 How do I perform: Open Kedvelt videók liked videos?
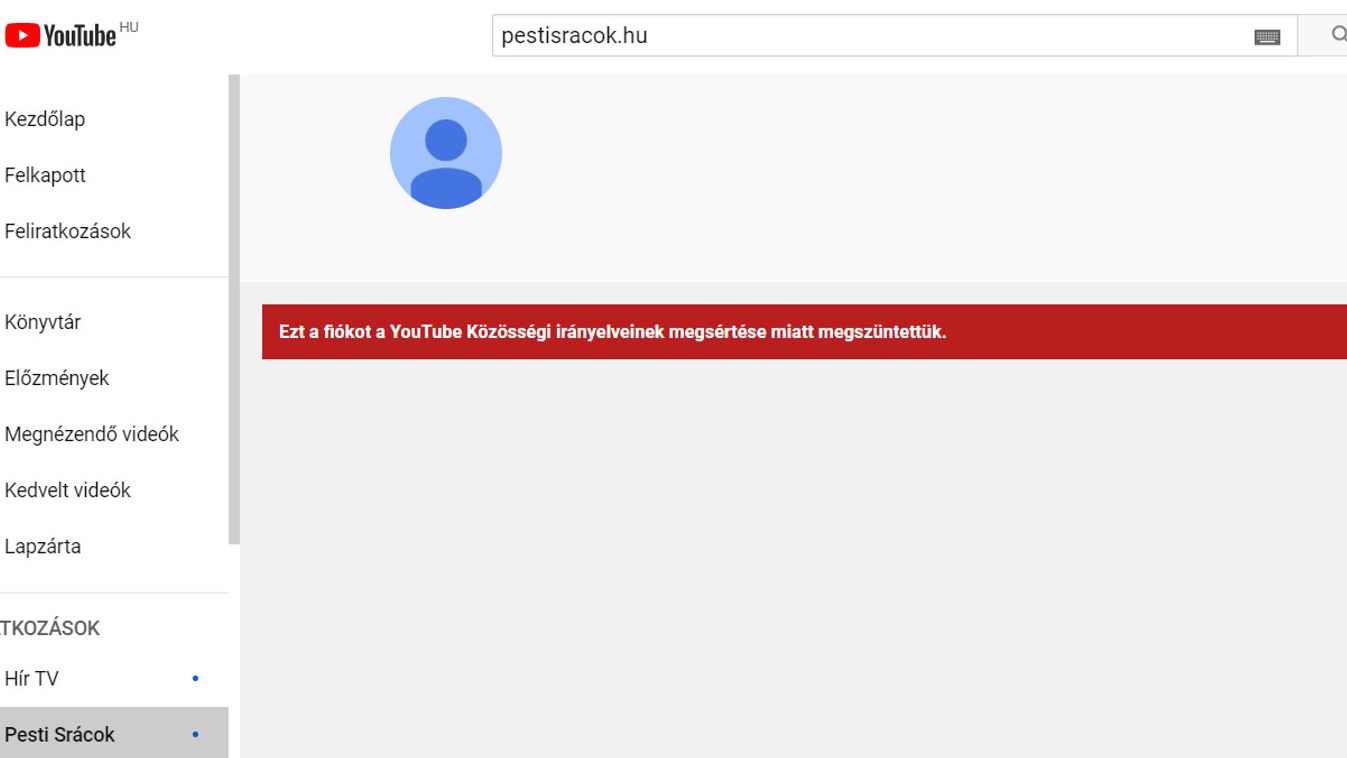[68, 490]
